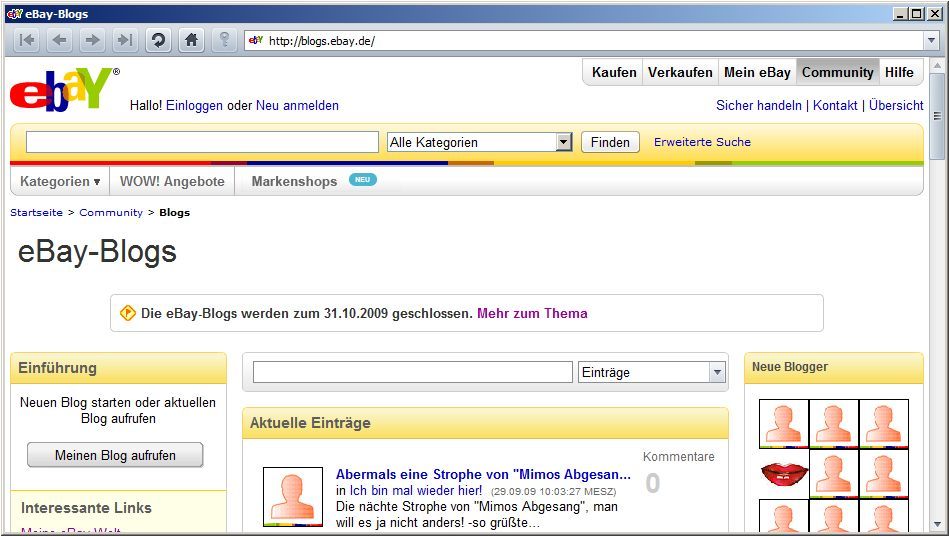Open the Einträge search type dropdown
This screenshot has height=536, width=949.
pyautogui.click(x=717, y=372)
